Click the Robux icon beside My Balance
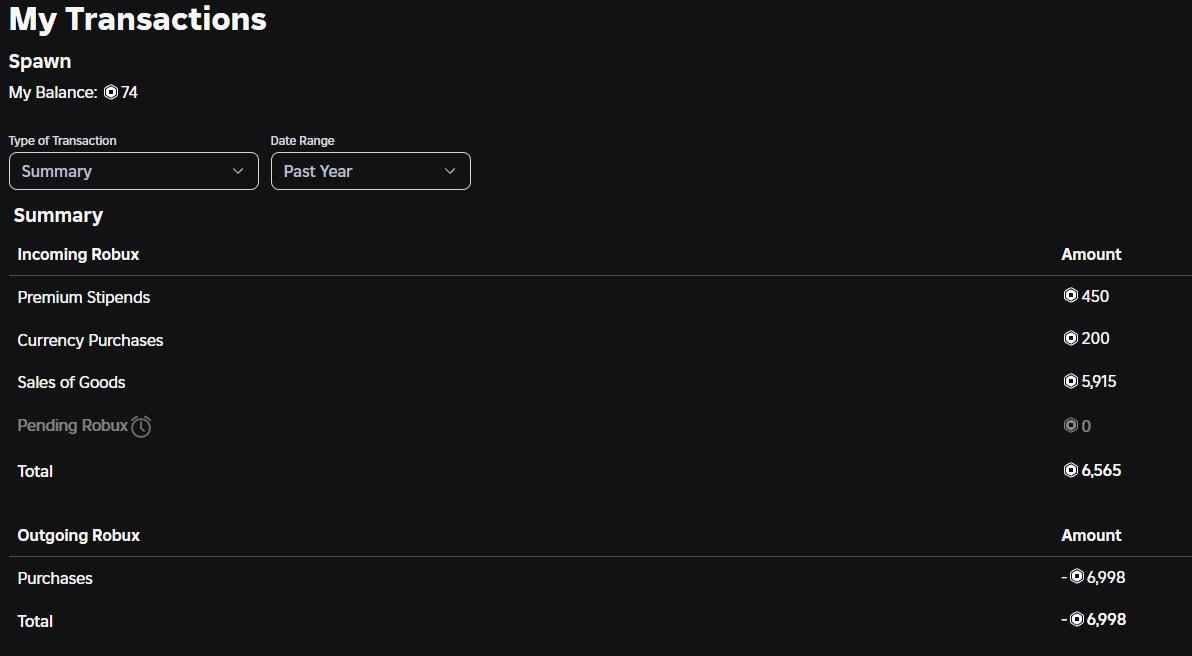This screenshot has width=1192, height=656. click(111, 92)
